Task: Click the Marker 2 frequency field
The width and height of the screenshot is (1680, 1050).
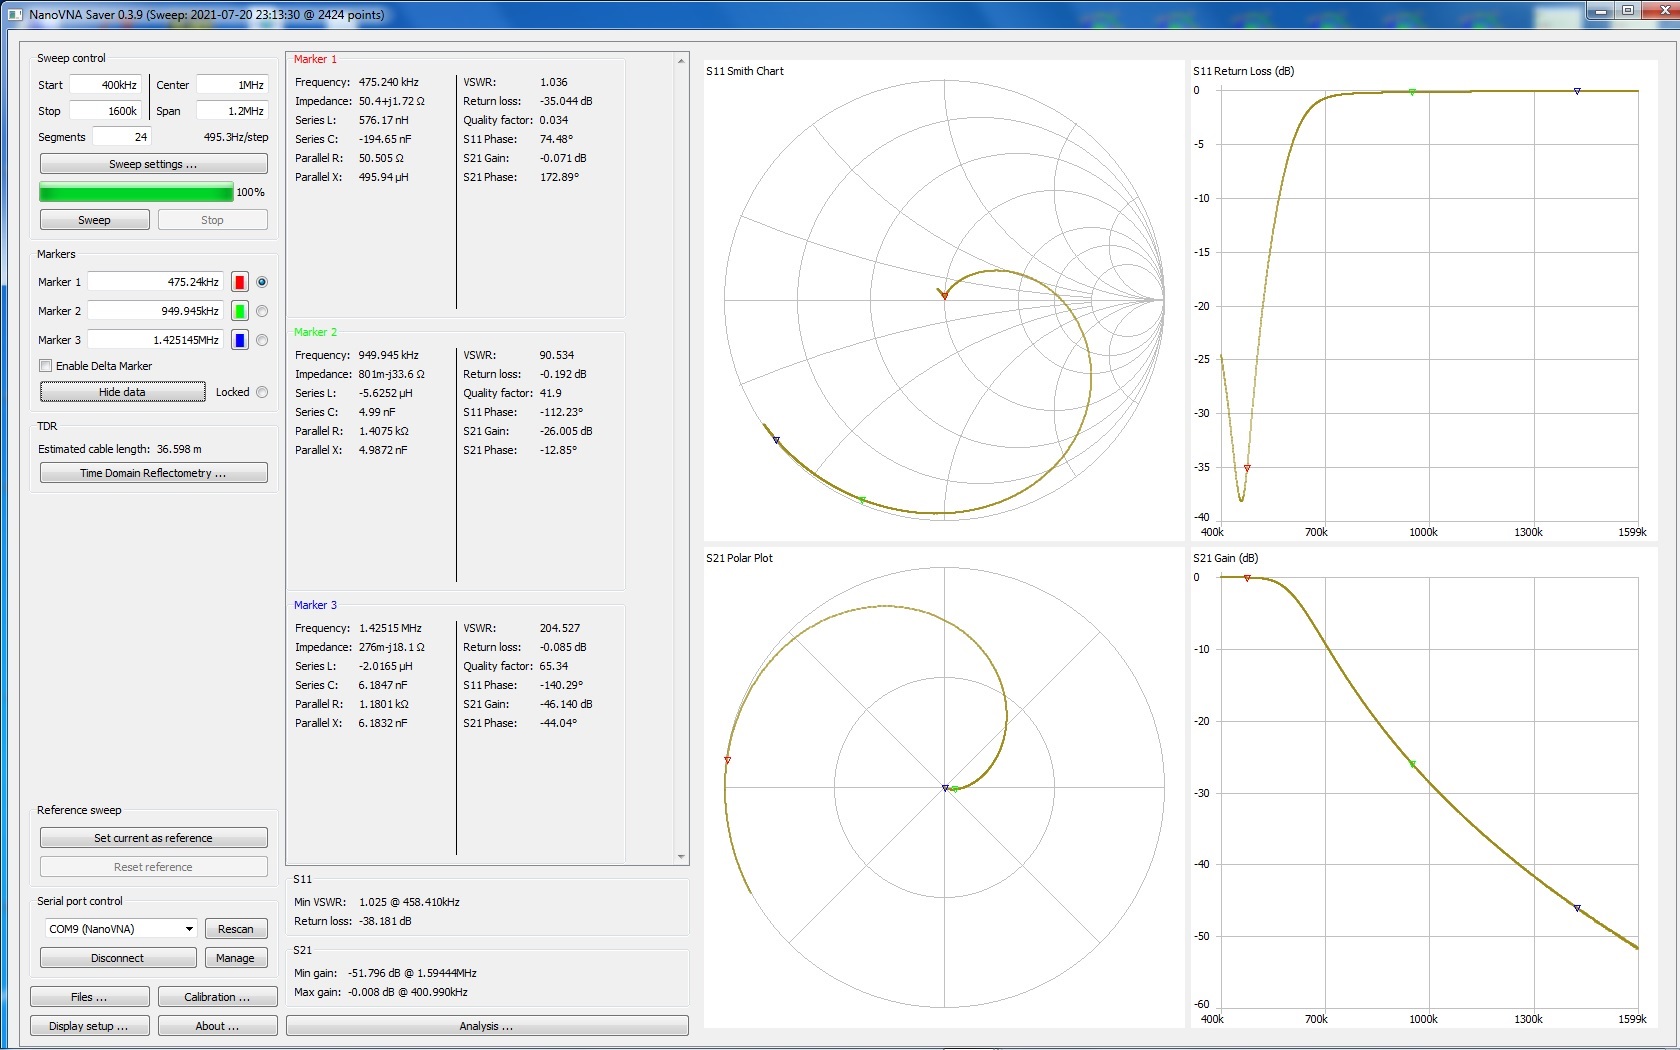Action: coord(155,311)
